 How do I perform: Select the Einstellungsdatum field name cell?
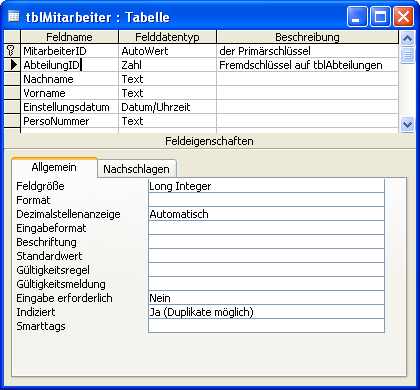(x=69, y=107)
